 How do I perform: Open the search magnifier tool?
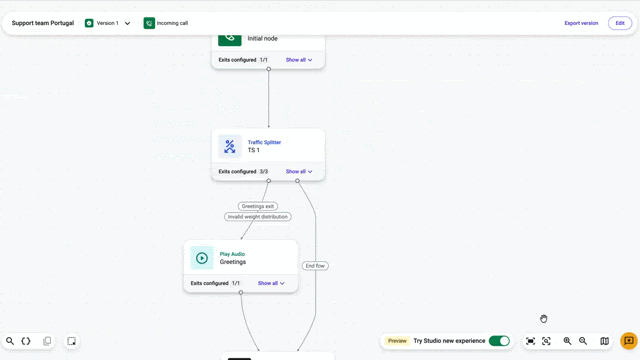click(10, 341)
